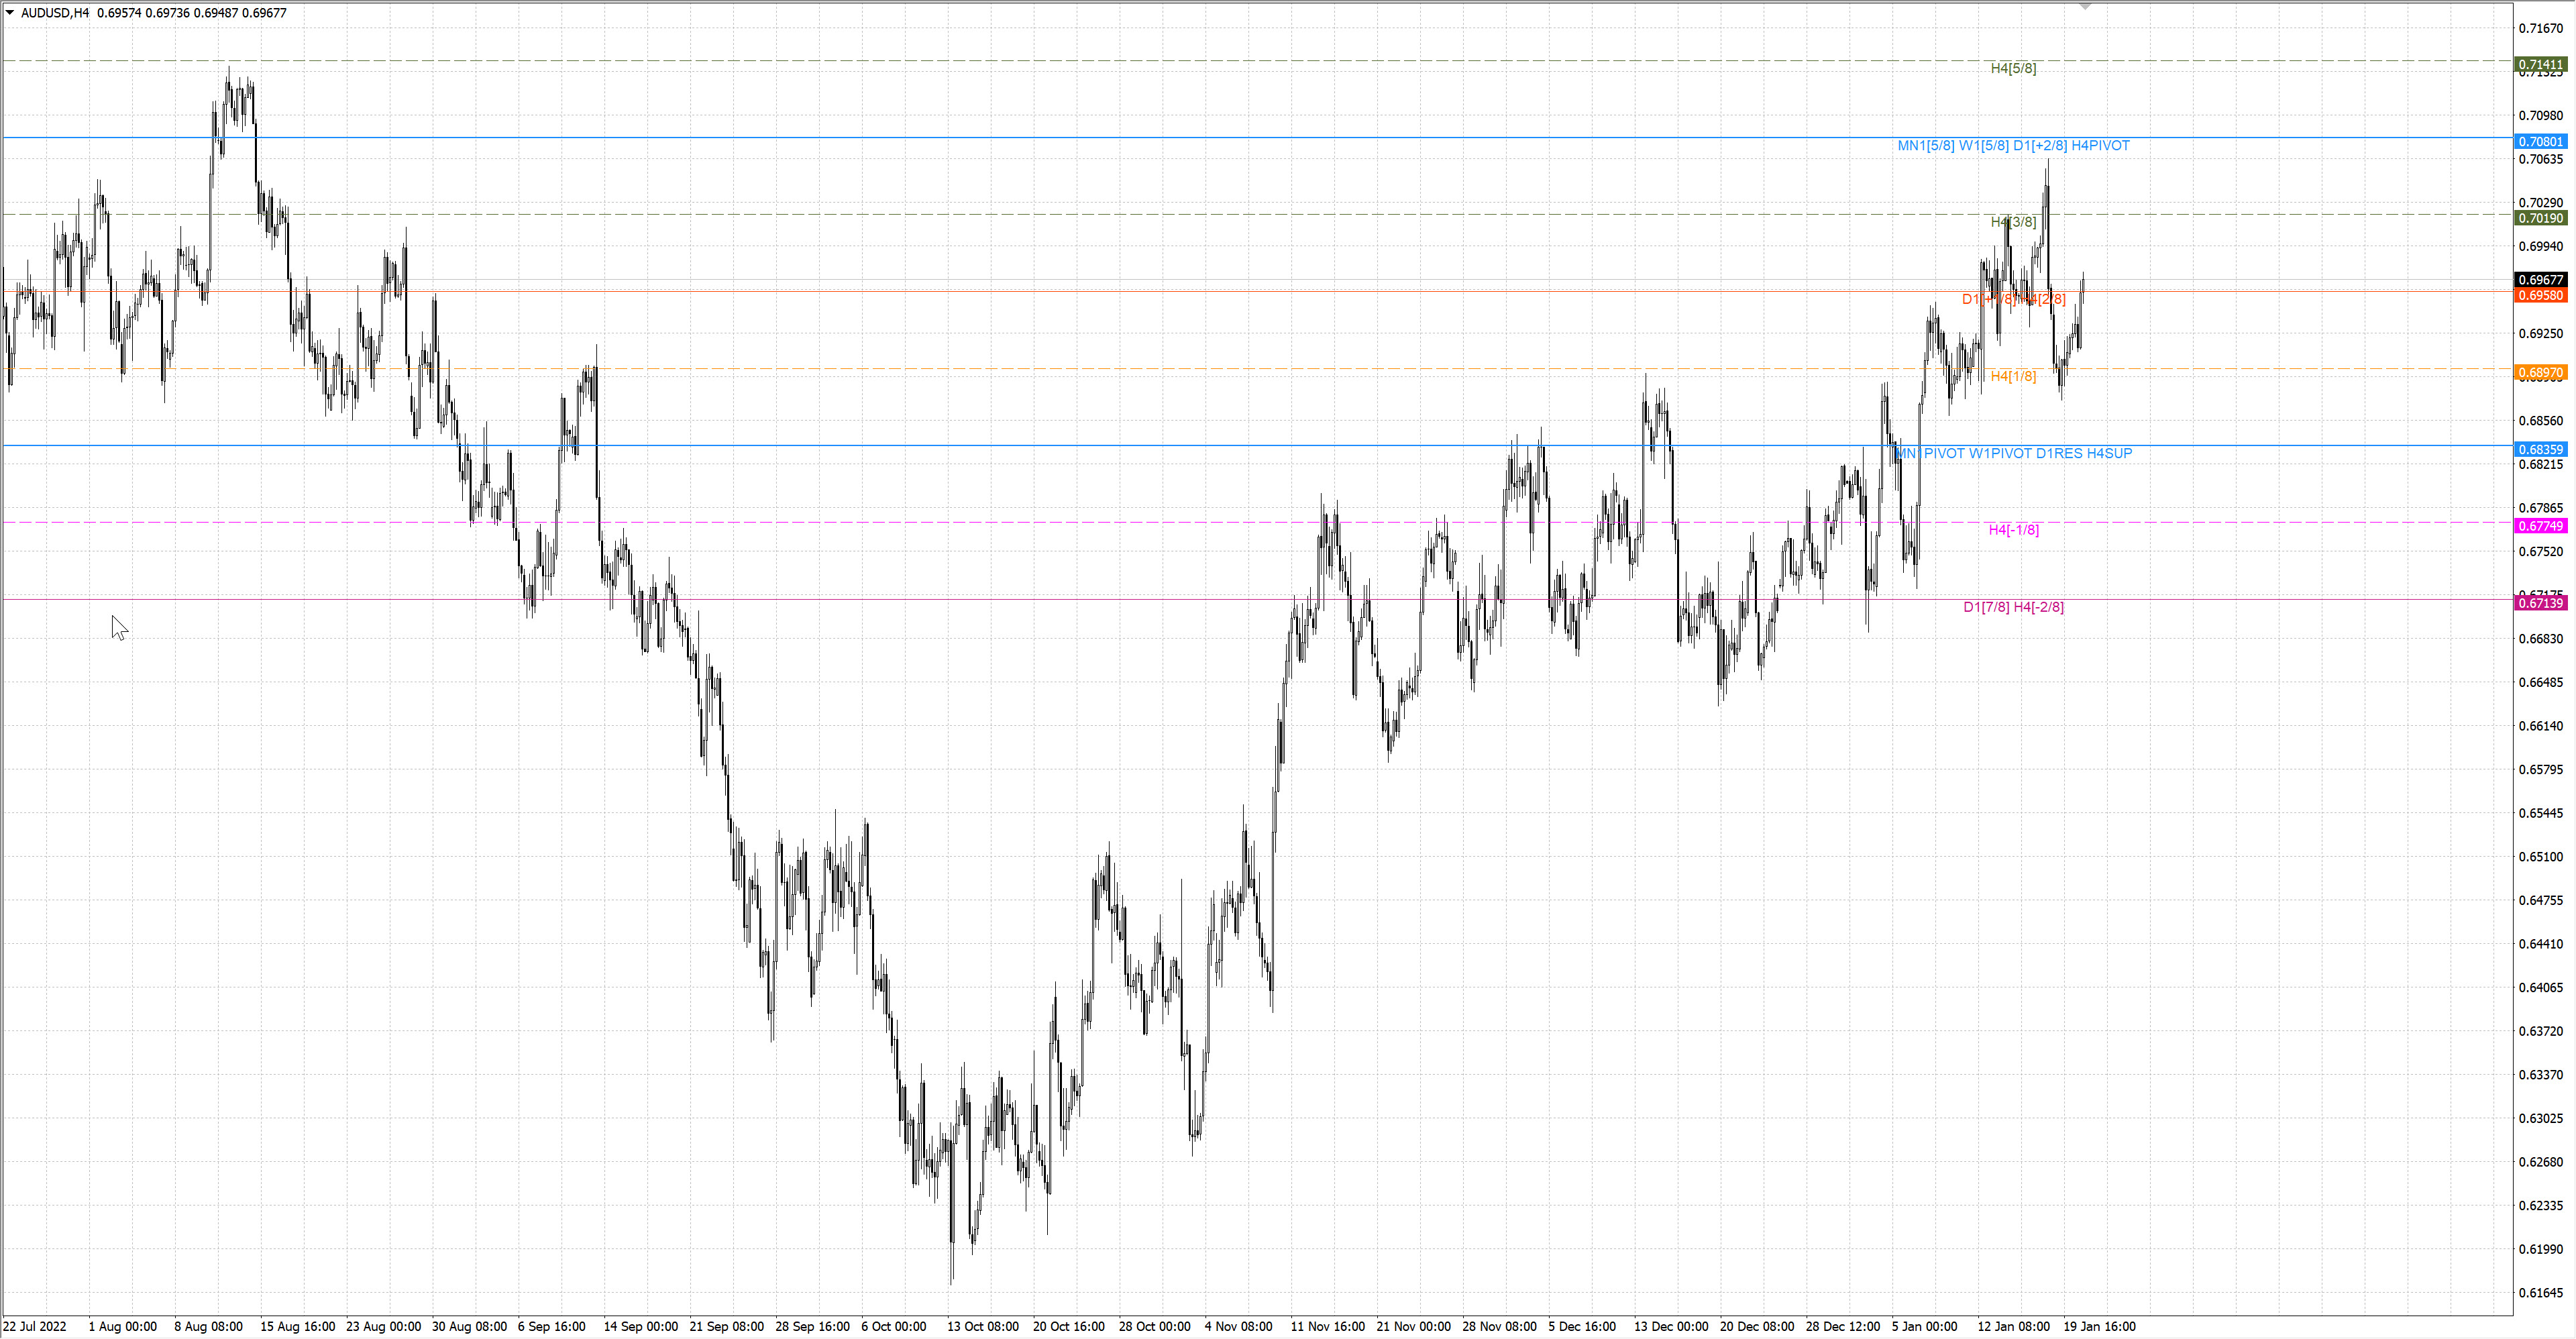Viewport: 2576px width, 1339px height.
Task: Click 0.68560 on the price scale
Action: (x=2540, y=421)
